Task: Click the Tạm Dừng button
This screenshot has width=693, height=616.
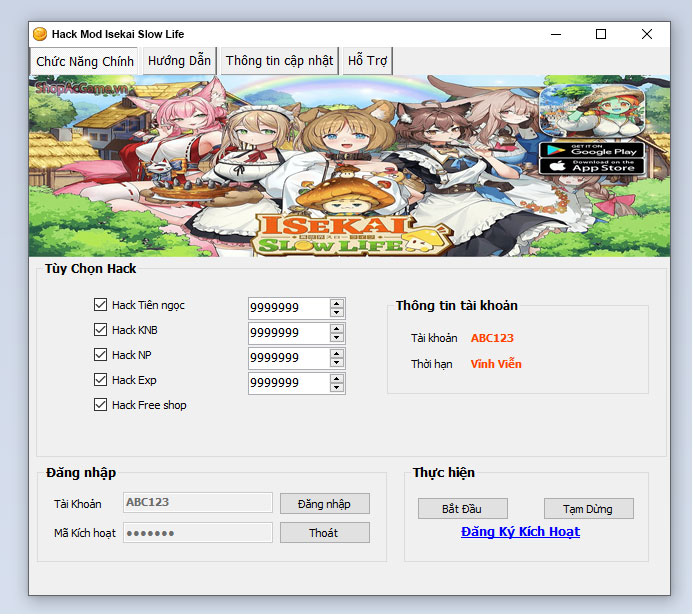Action: click(x=588, y=509)
